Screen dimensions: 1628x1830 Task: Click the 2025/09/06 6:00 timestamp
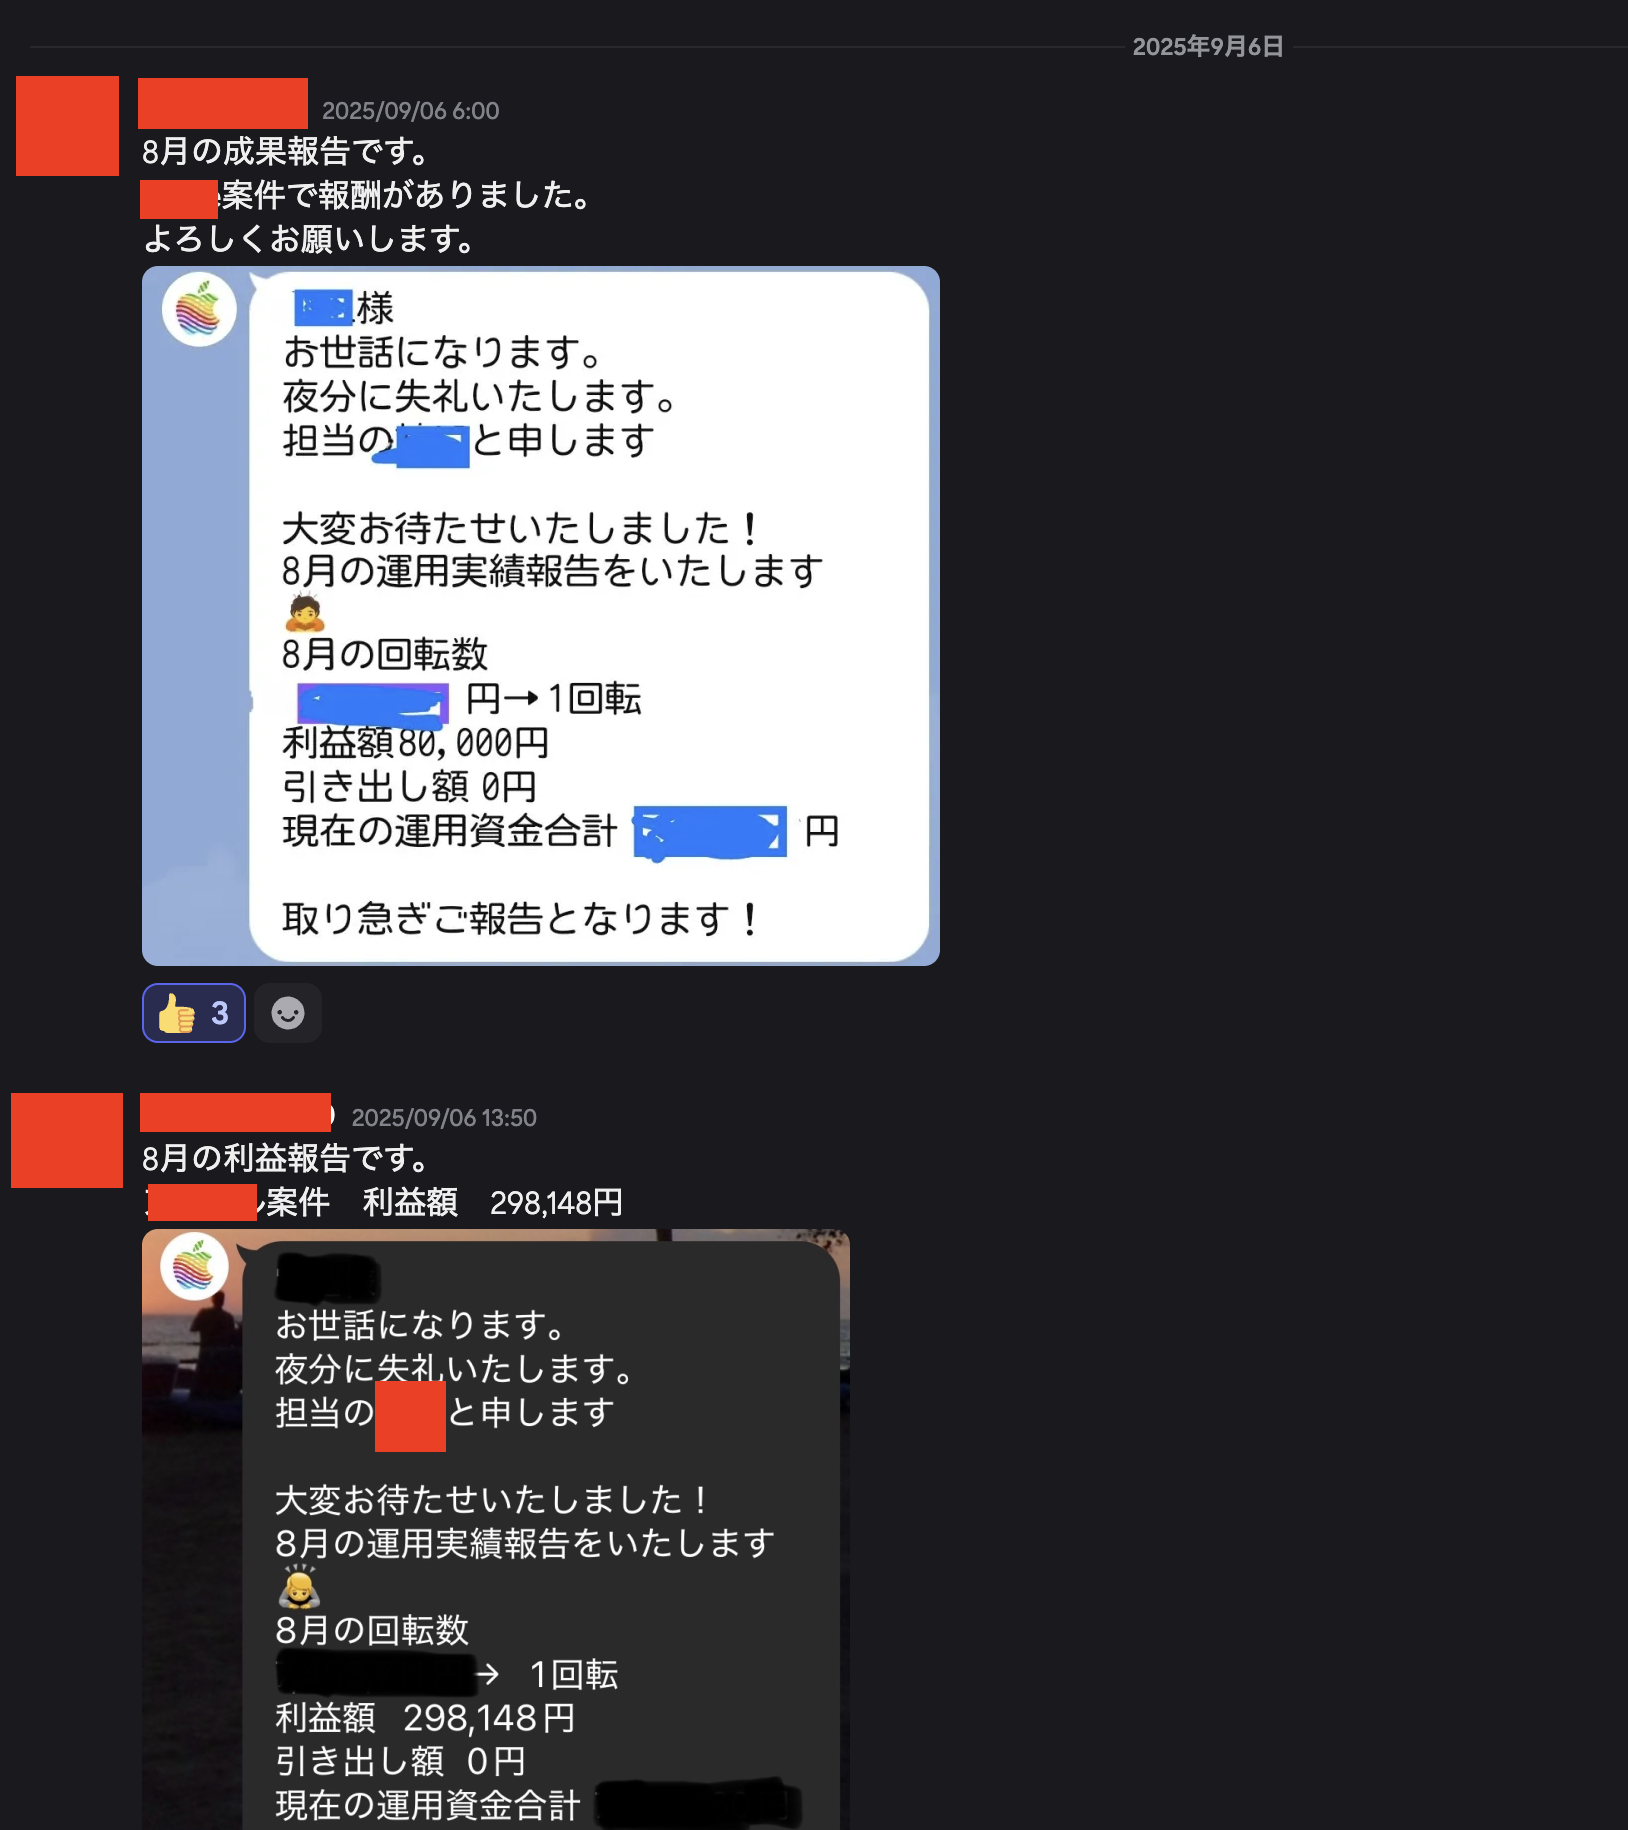[x=410, y=111]
